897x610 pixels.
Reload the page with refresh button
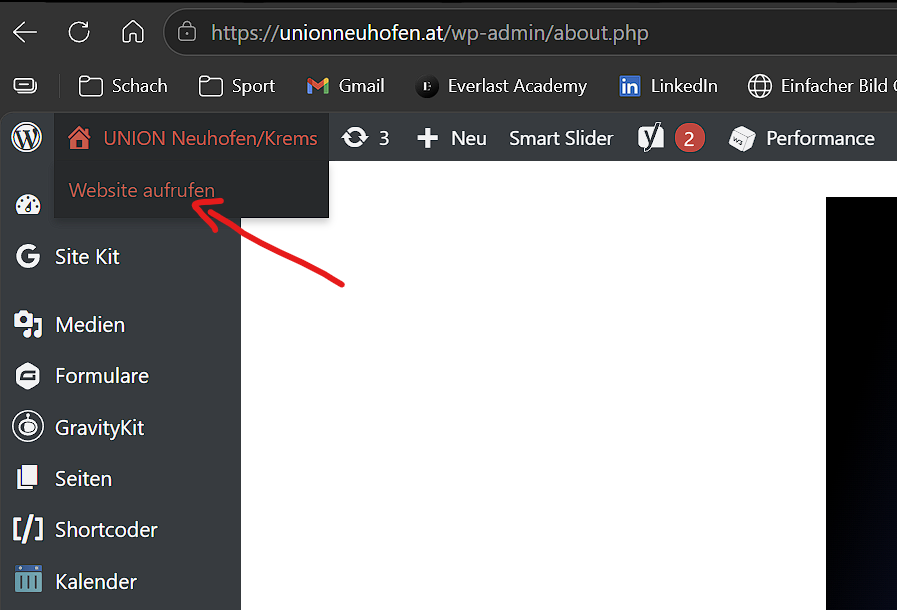(x=79, y=33)
